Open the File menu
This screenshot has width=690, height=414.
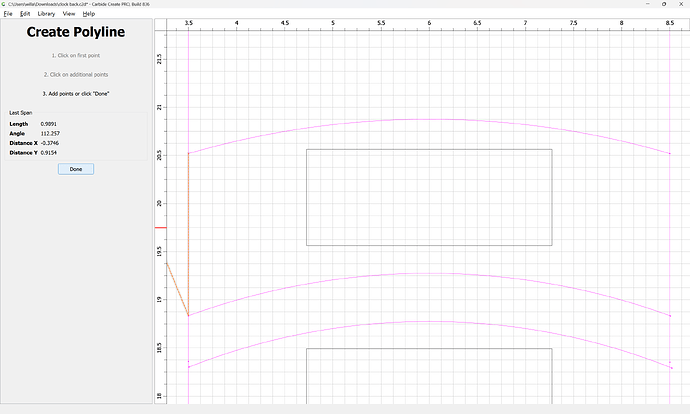(8, 14)
